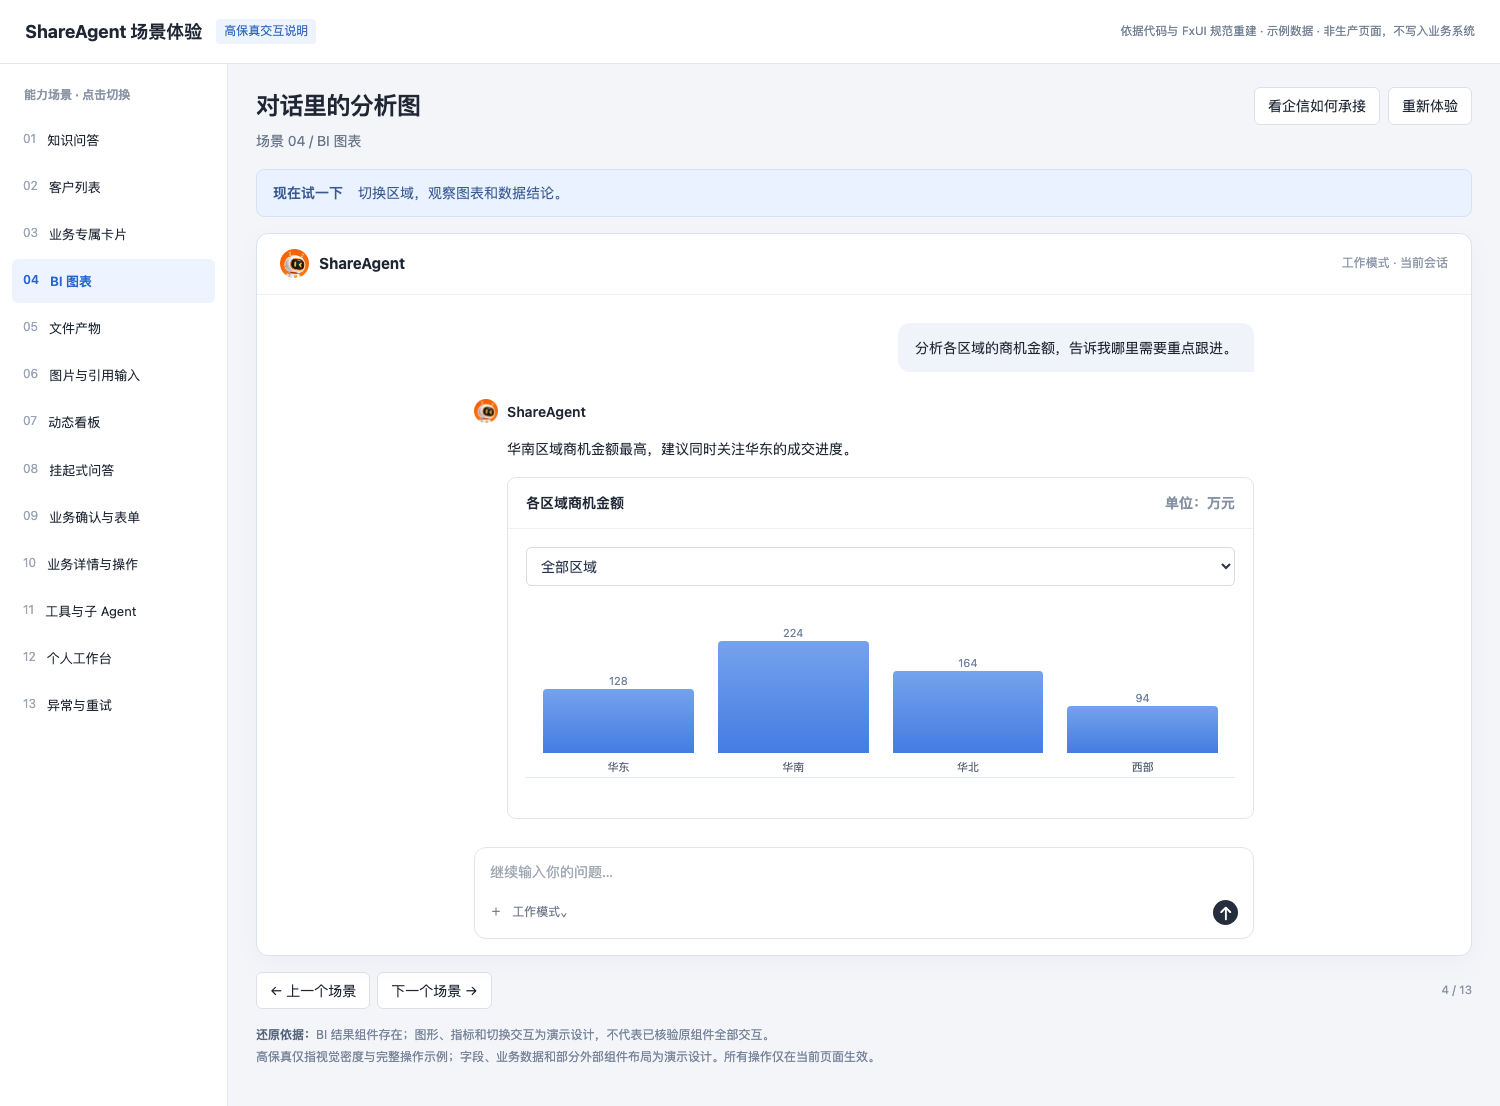The width and height of the screenshot is (1500, 1106).
Task: Focus the 继续输入你的问题 input field
Action: (x=863, y=872)
